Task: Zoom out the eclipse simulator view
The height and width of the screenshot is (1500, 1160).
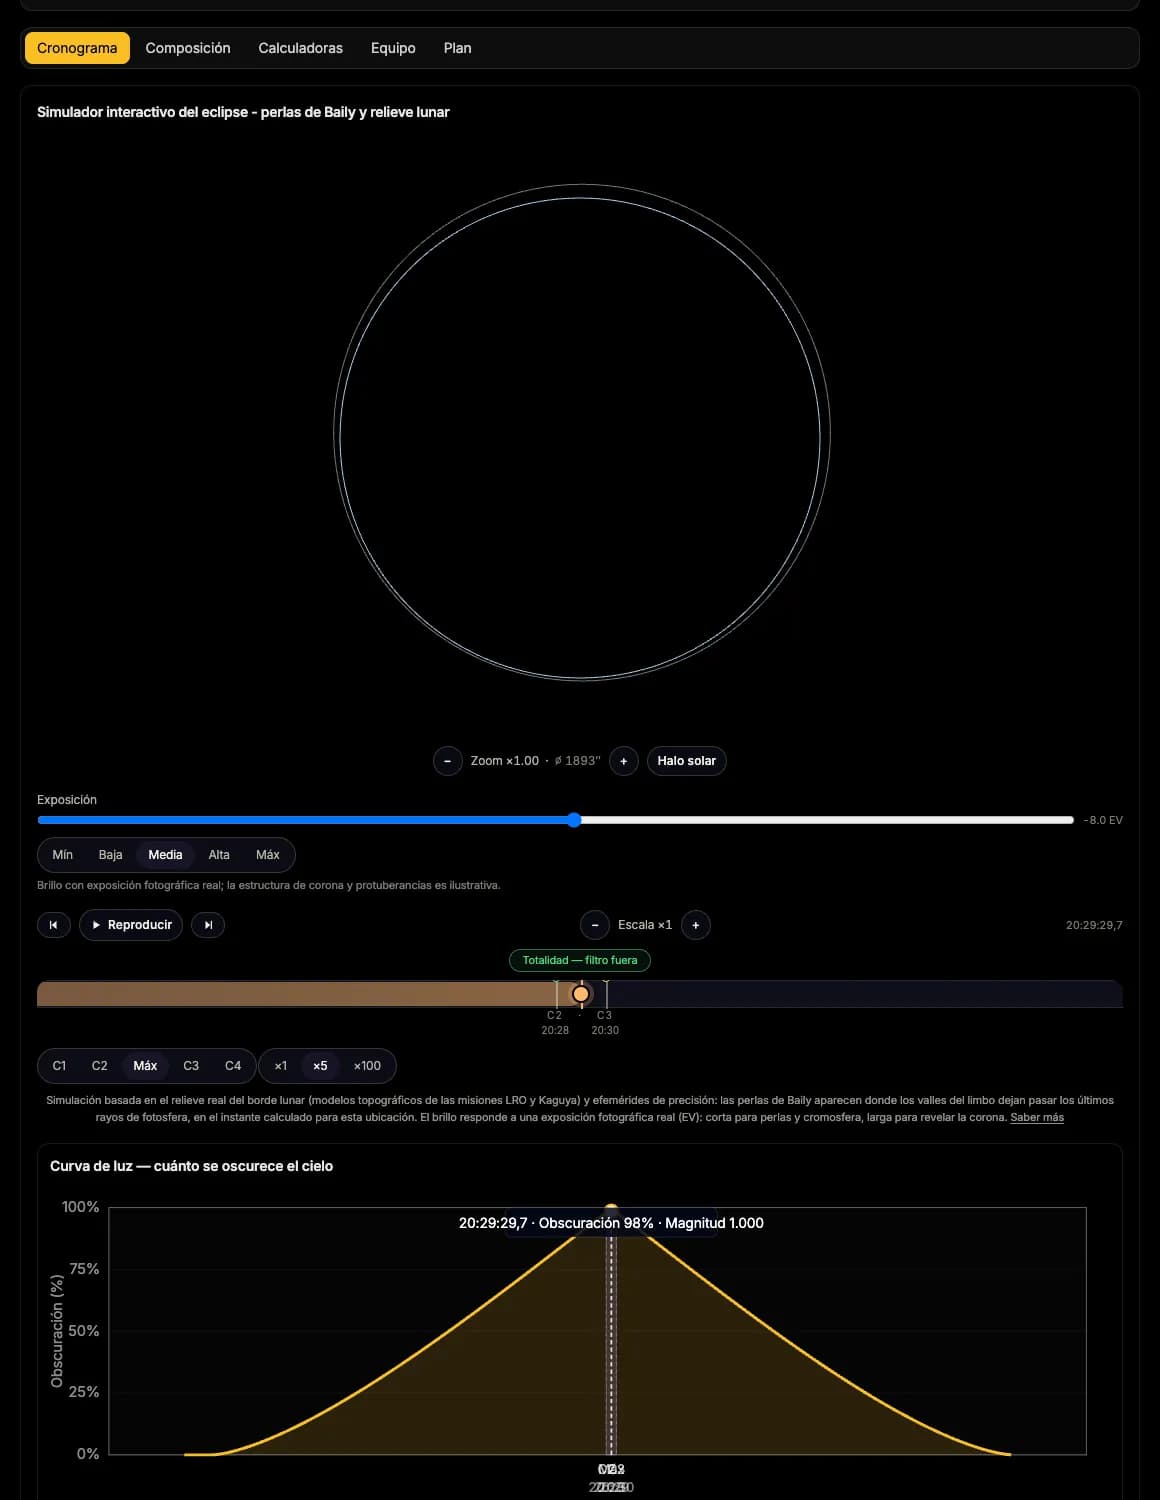Action: 447,761
